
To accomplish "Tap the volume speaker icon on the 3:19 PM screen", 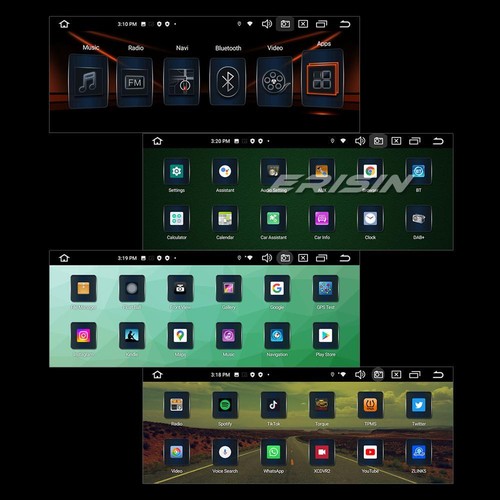I will click(267, 258).
